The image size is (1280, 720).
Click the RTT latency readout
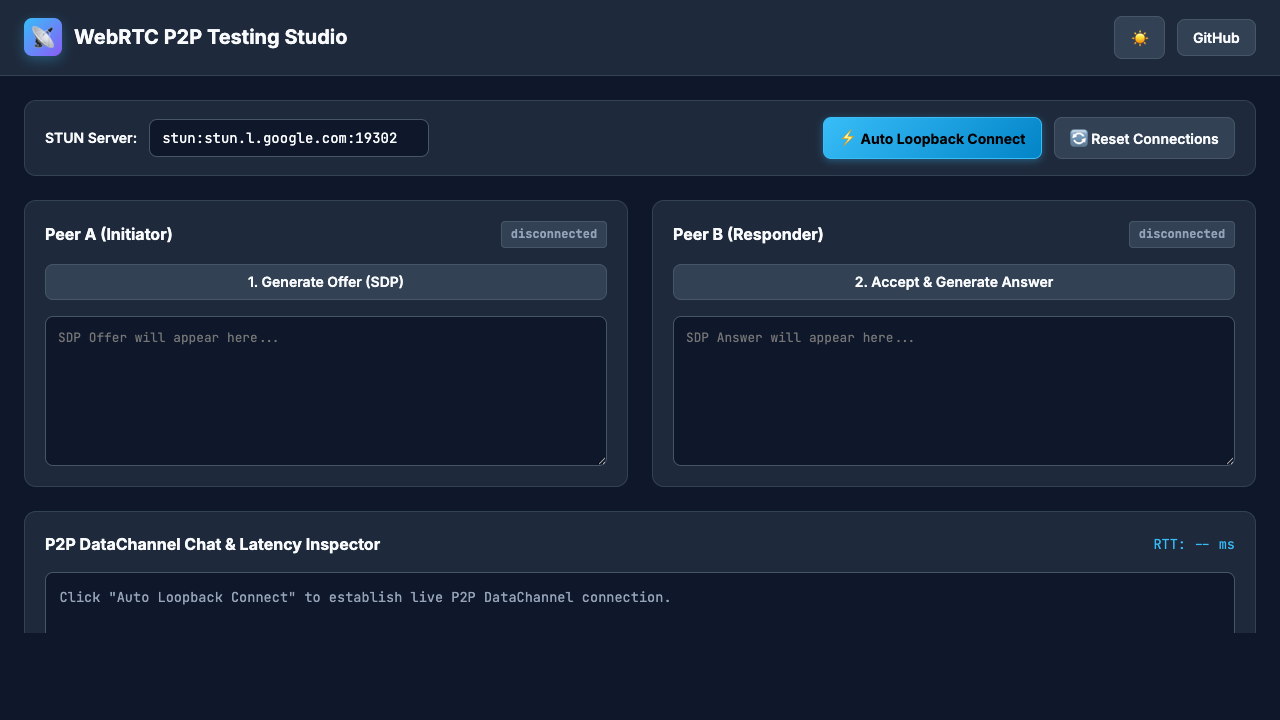tap(1194, 544)
